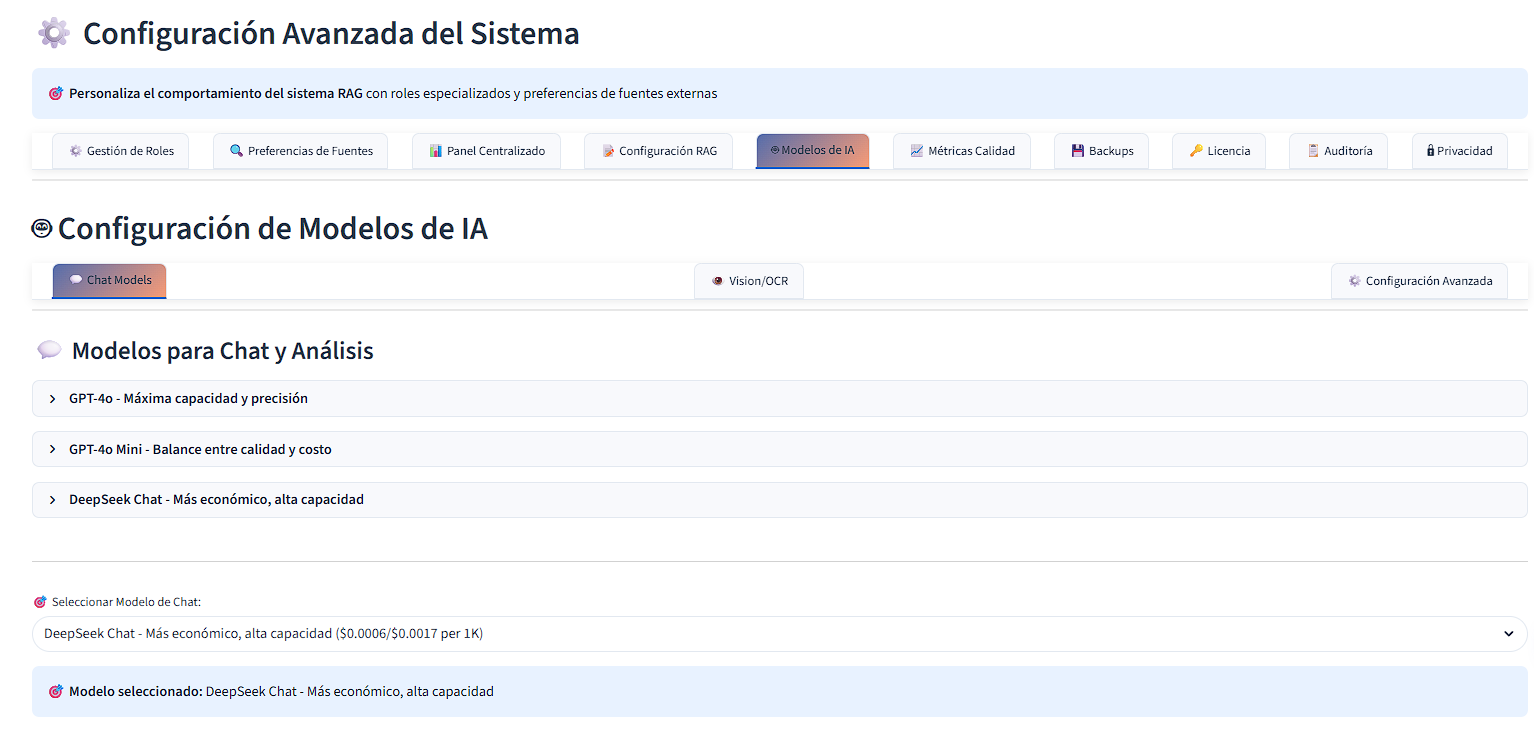Click the speech bubble icon next to Modelos para Chat
The height and width of the screenshot is (730, 1534).
click(49, 349)
